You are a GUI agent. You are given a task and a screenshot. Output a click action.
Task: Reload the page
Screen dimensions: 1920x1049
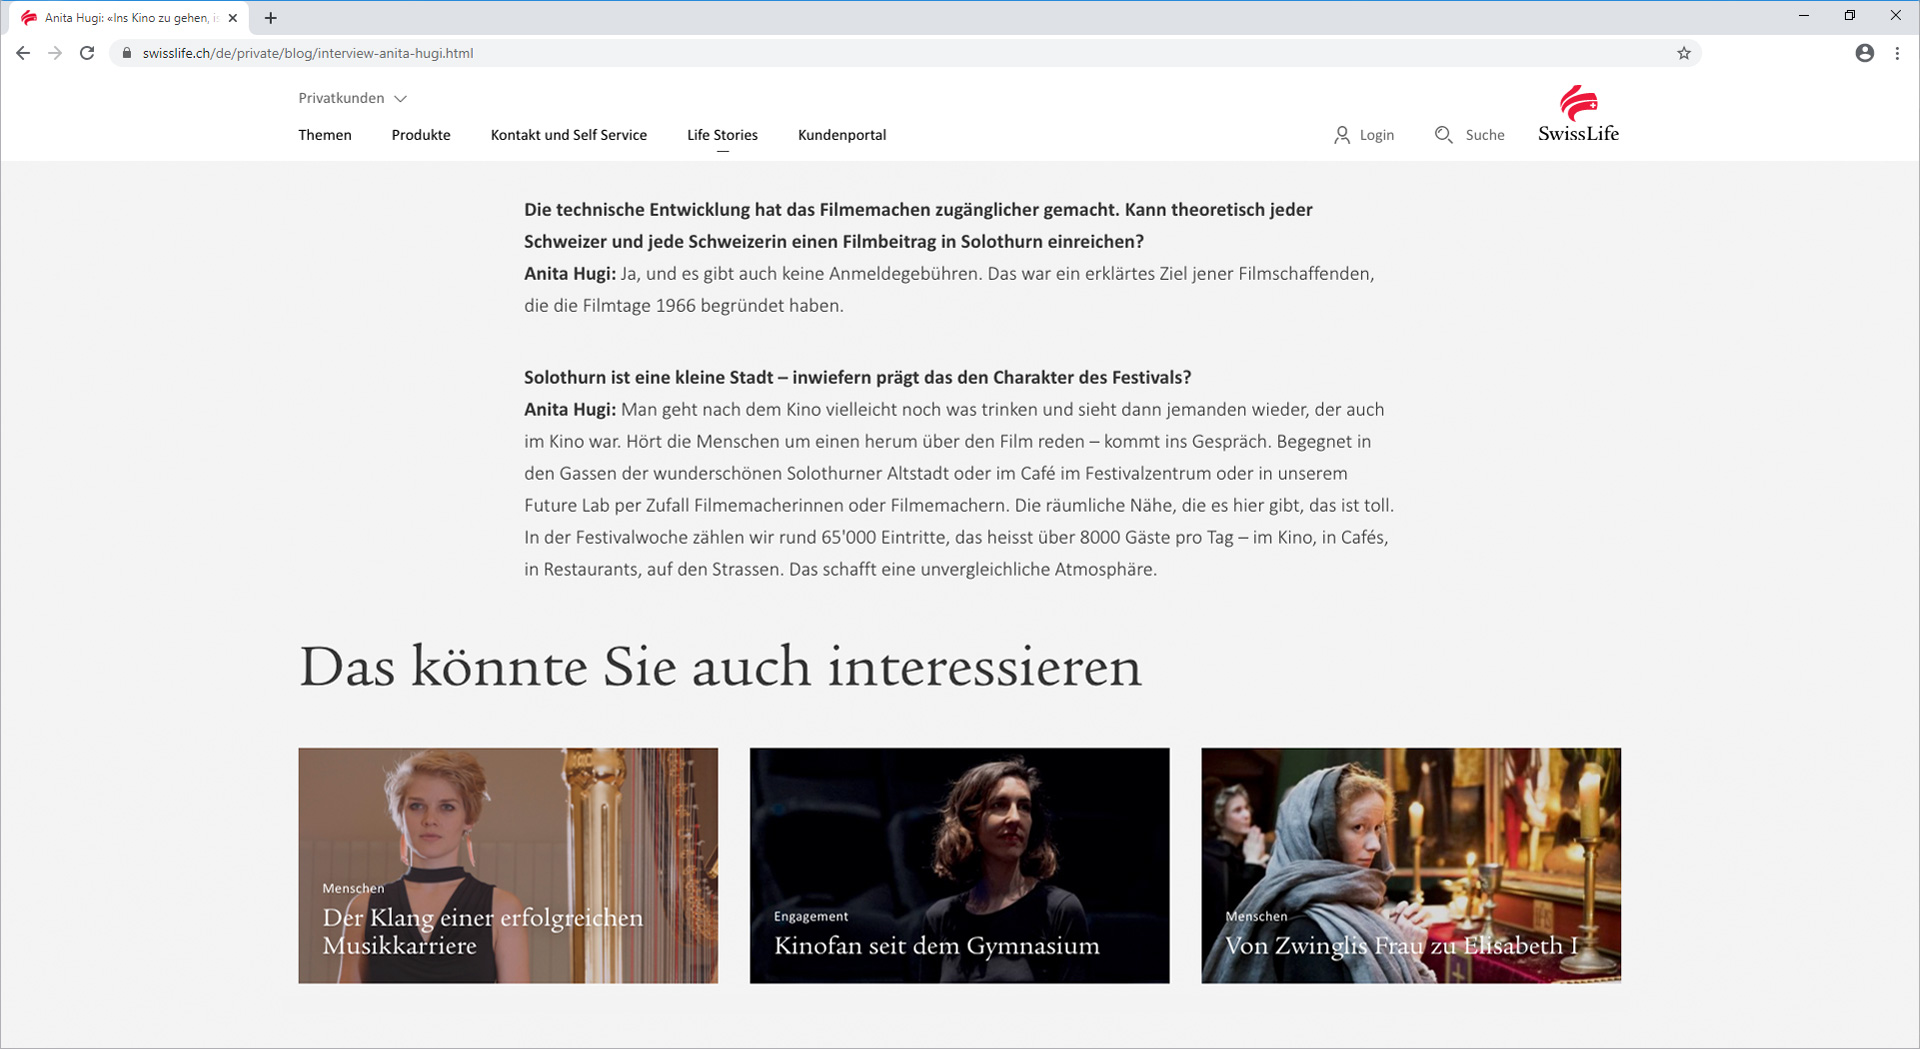(x=87, y=53)
